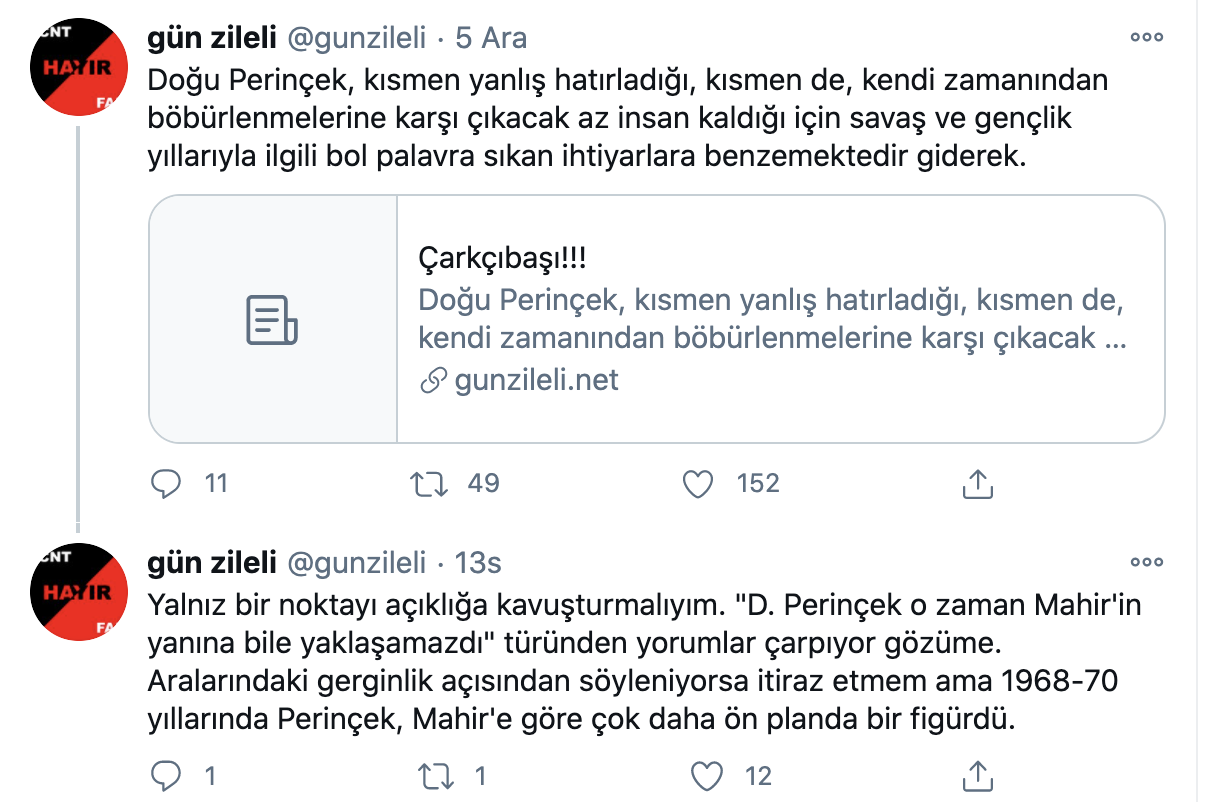Reply to the Doğu Perinçek tweet
Image resolution: width=1210 pixels, height=802 pixels.
(165, 484)
